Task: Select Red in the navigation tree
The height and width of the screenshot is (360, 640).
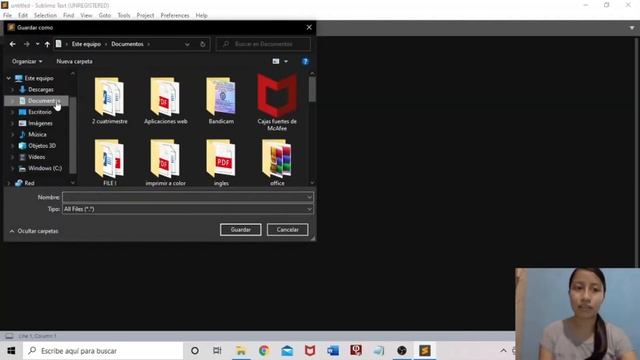Action: (x=29, y=183)
